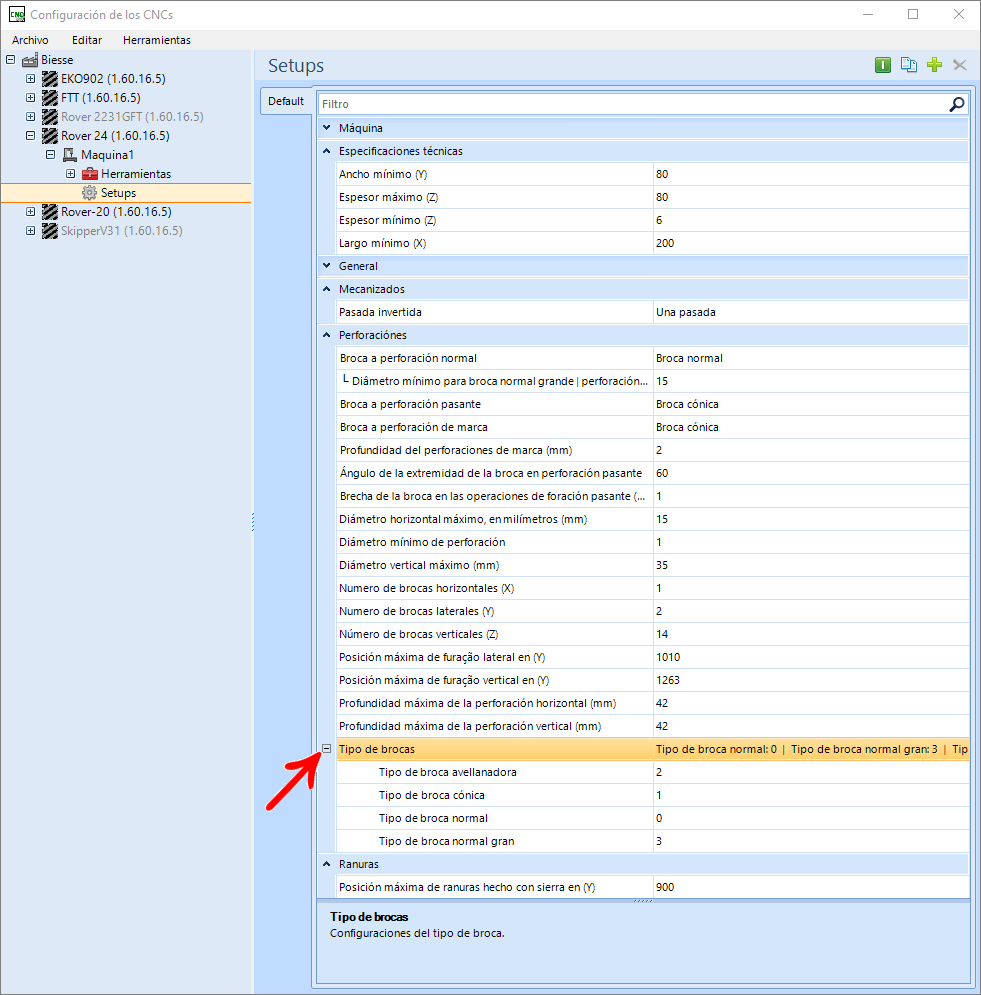This screenshot has width=981, height=995.
Task: Click the green activate setup icon
Action: pos(883,65)
